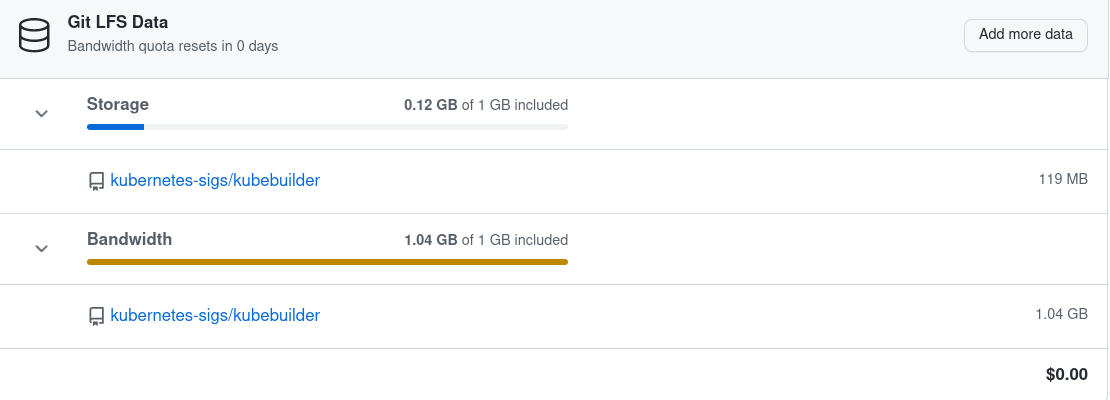Click the Bandwidth quota resets notice

coord(172,46)
